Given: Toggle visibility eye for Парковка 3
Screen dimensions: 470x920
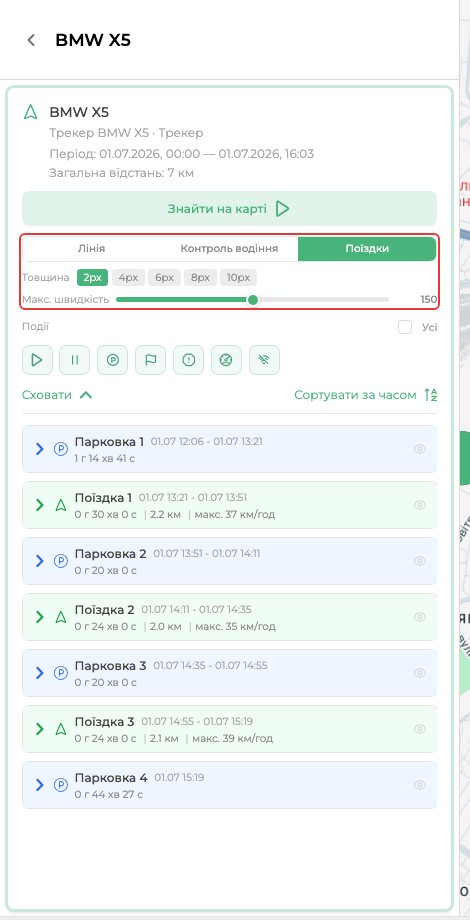Looking at the screenshot, I should pyautogui.click(x=420, y=673).
